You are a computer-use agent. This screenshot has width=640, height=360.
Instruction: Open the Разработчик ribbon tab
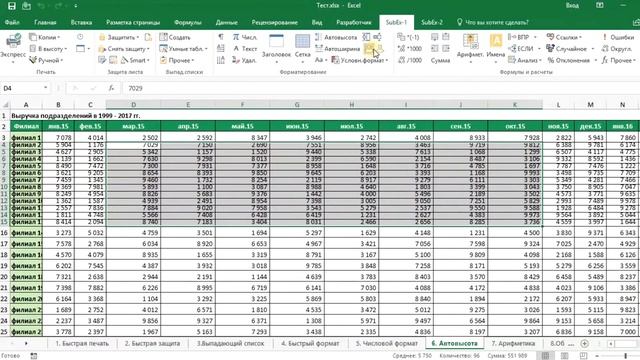354,22
